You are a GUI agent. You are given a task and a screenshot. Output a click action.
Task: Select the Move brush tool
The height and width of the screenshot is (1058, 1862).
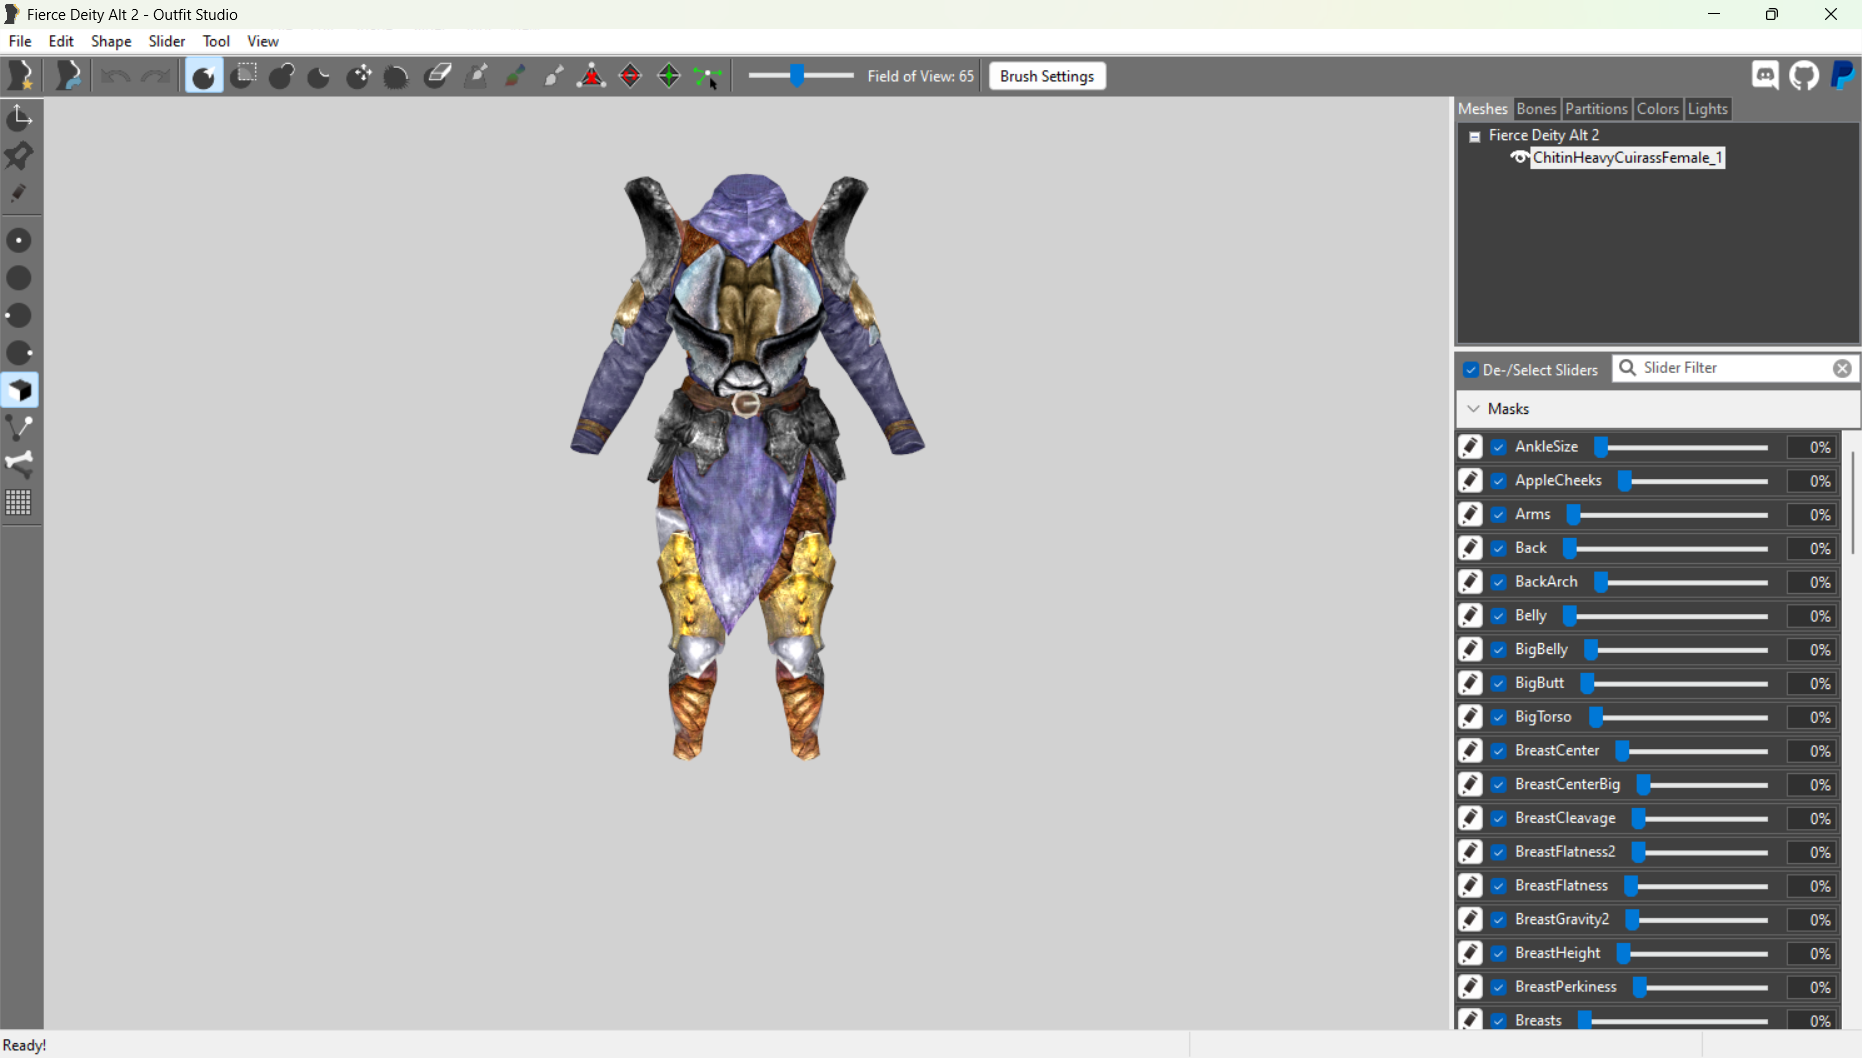tap(358, 76)
